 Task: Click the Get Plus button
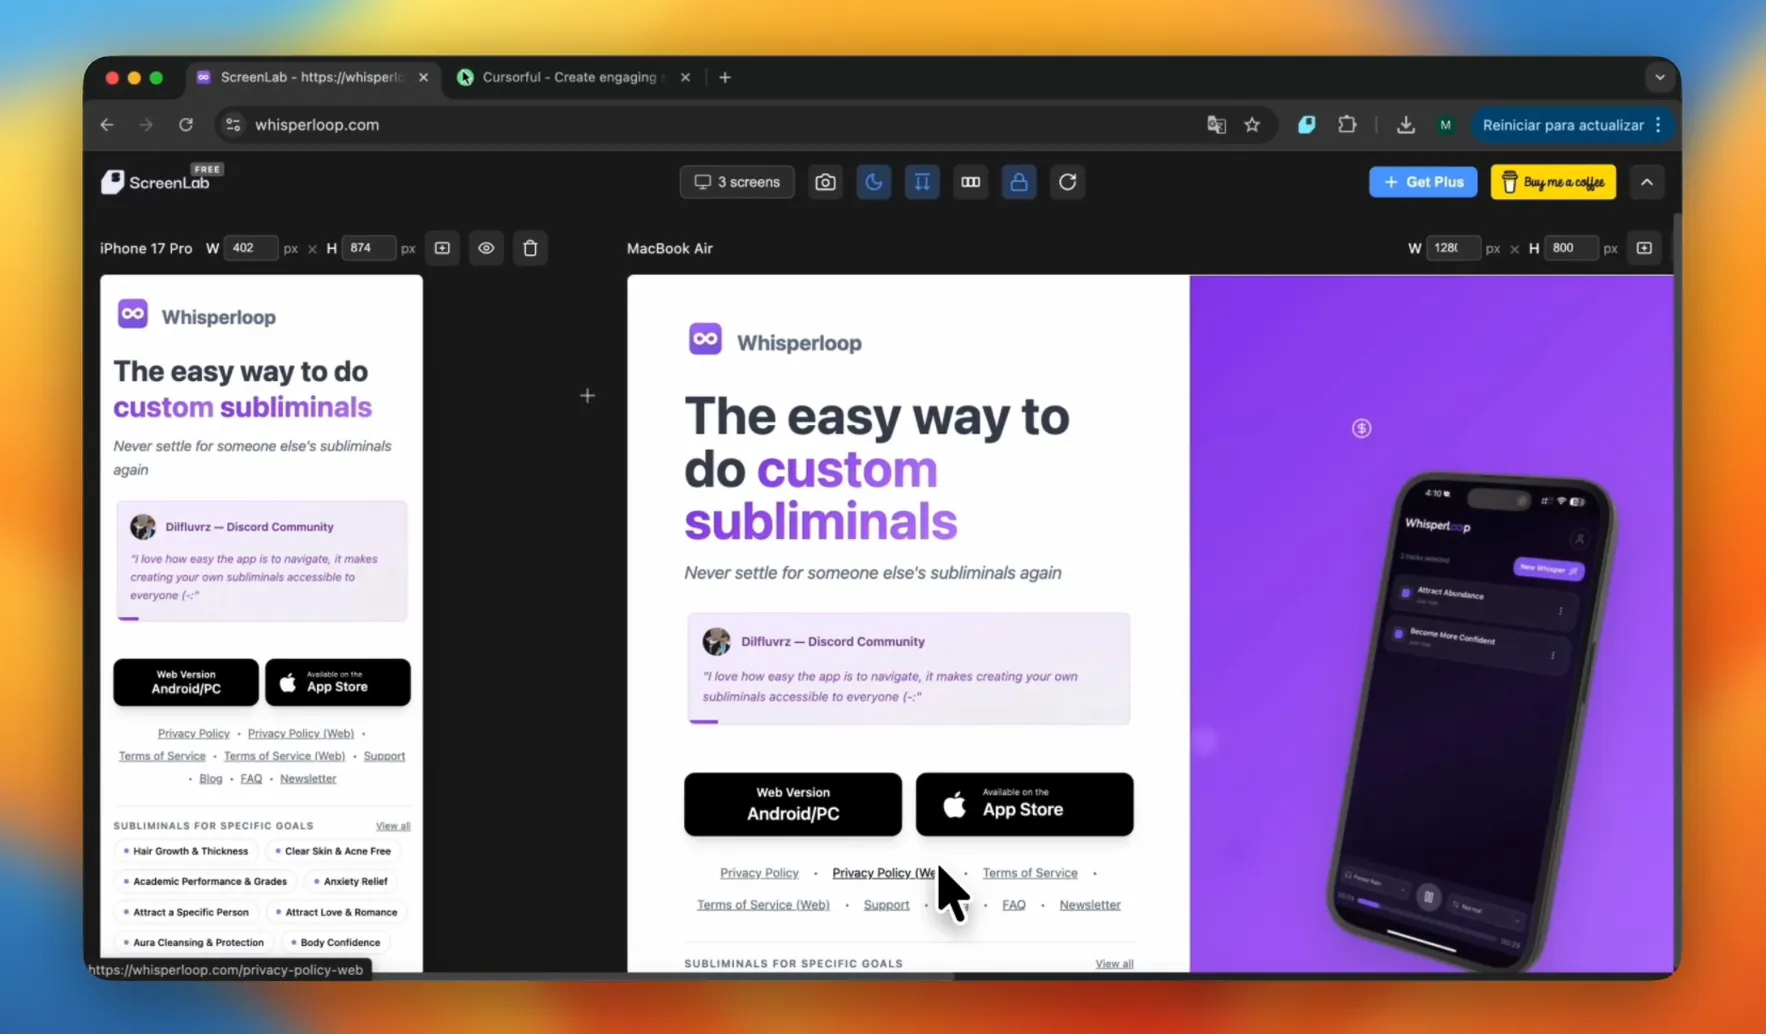(1423, 182)
